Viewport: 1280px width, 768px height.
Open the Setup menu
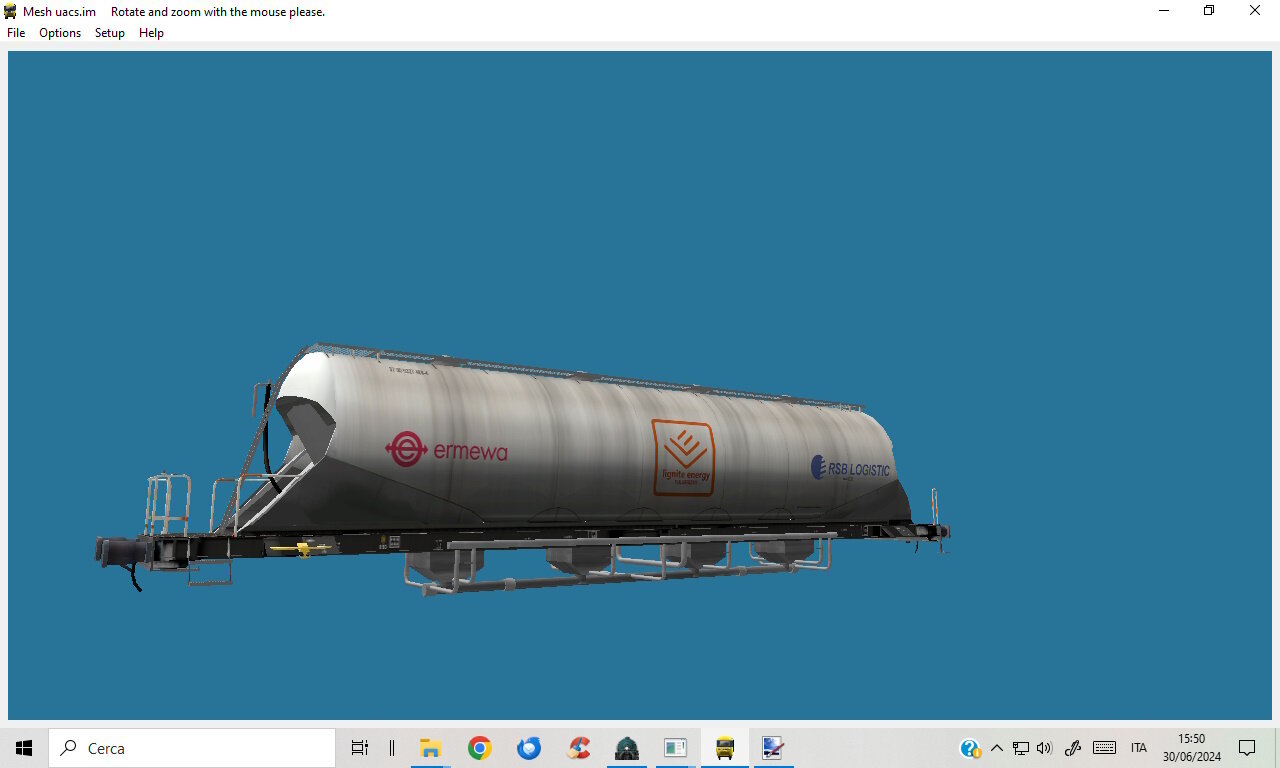tap(110, 33)
